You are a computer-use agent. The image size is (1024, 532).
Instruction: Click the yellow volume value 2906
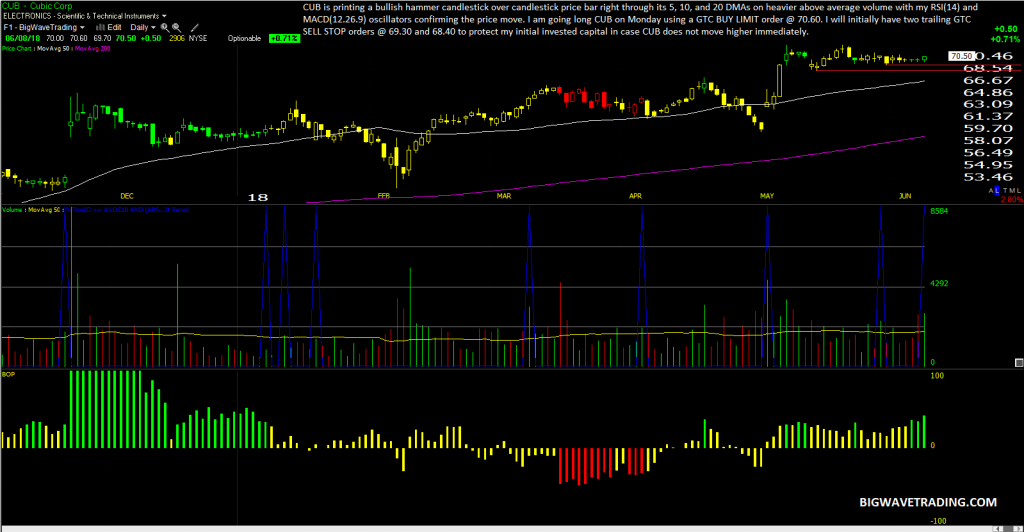tap(176, 39)
